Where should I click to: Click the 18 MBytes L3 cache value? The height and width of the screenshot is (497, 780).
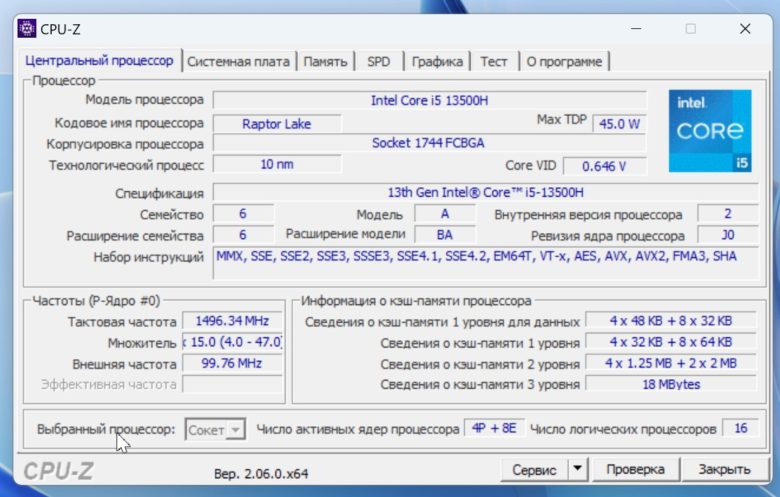pos(671,384)
